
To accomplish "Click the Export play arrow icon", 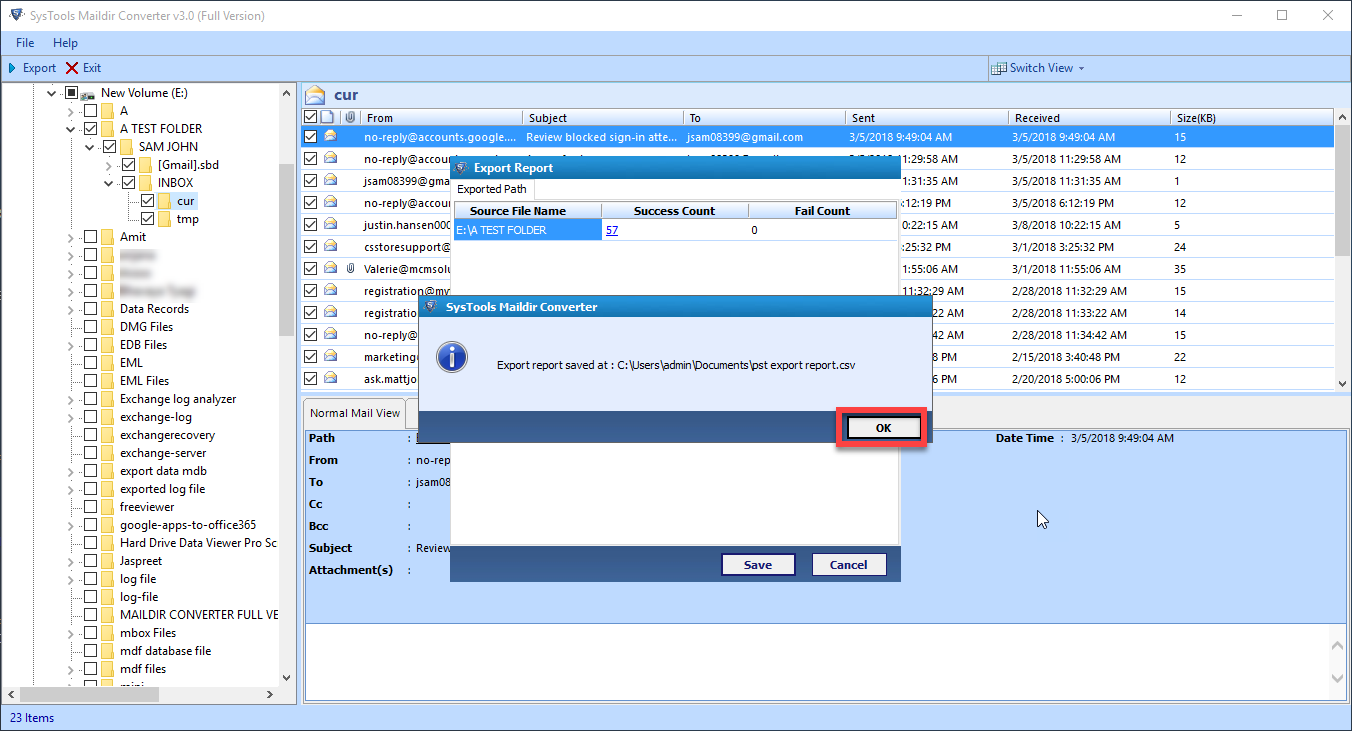I will [12, 68].
